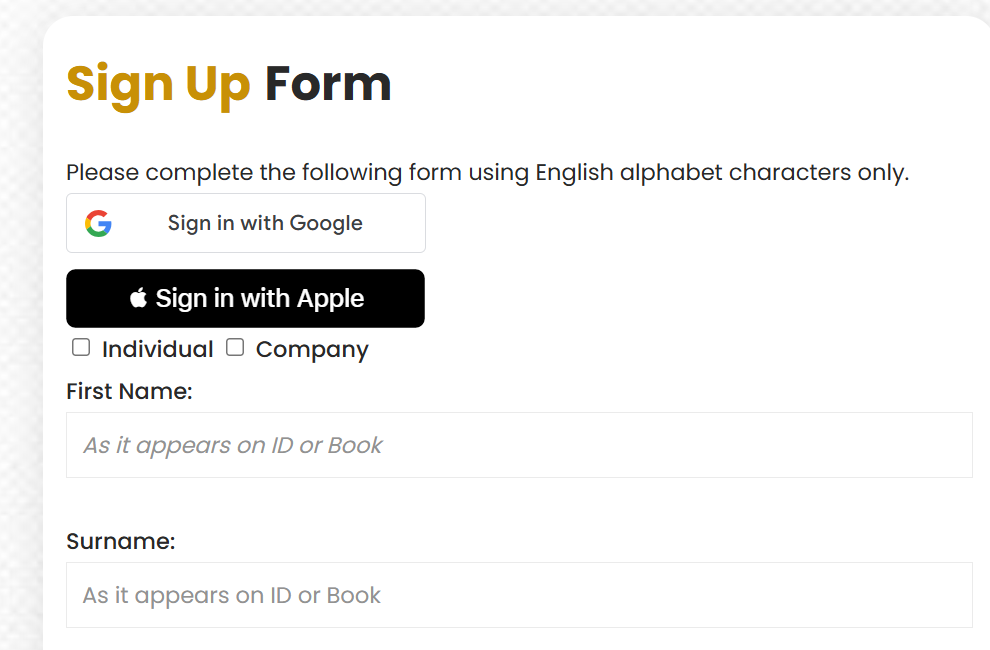Image resolution: width=990 pixels, height=650 pixels.
Task: Click the gold Sign Up heading text
Action: point(158,86)
